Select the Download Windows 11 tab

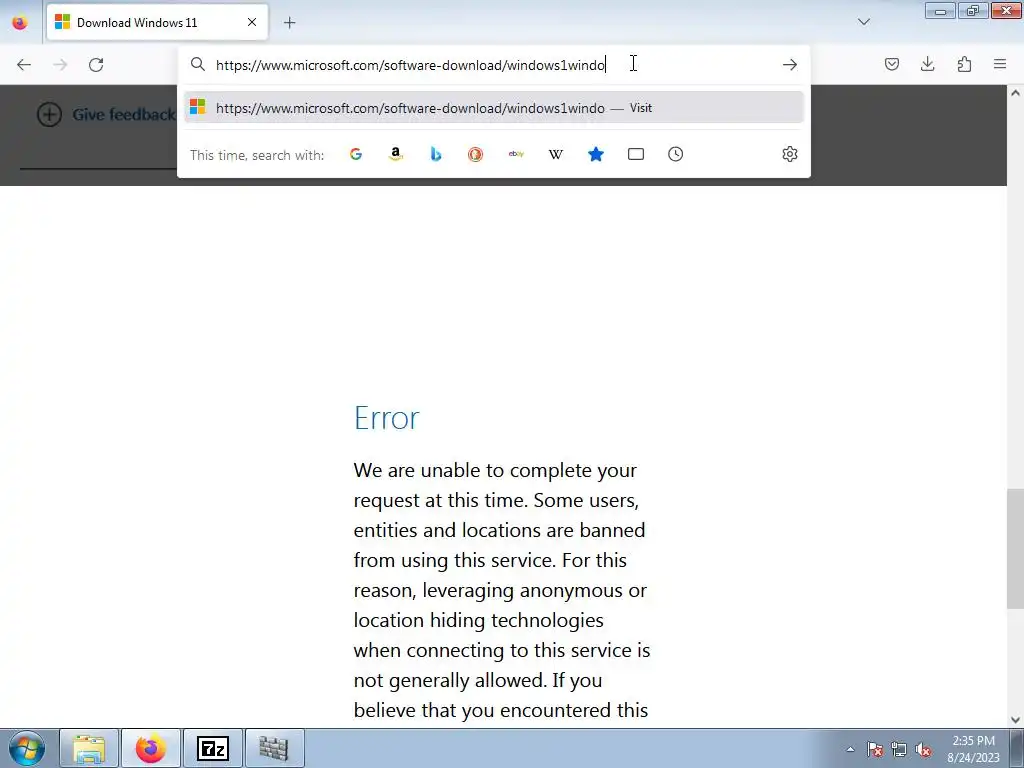click(157, 23)
